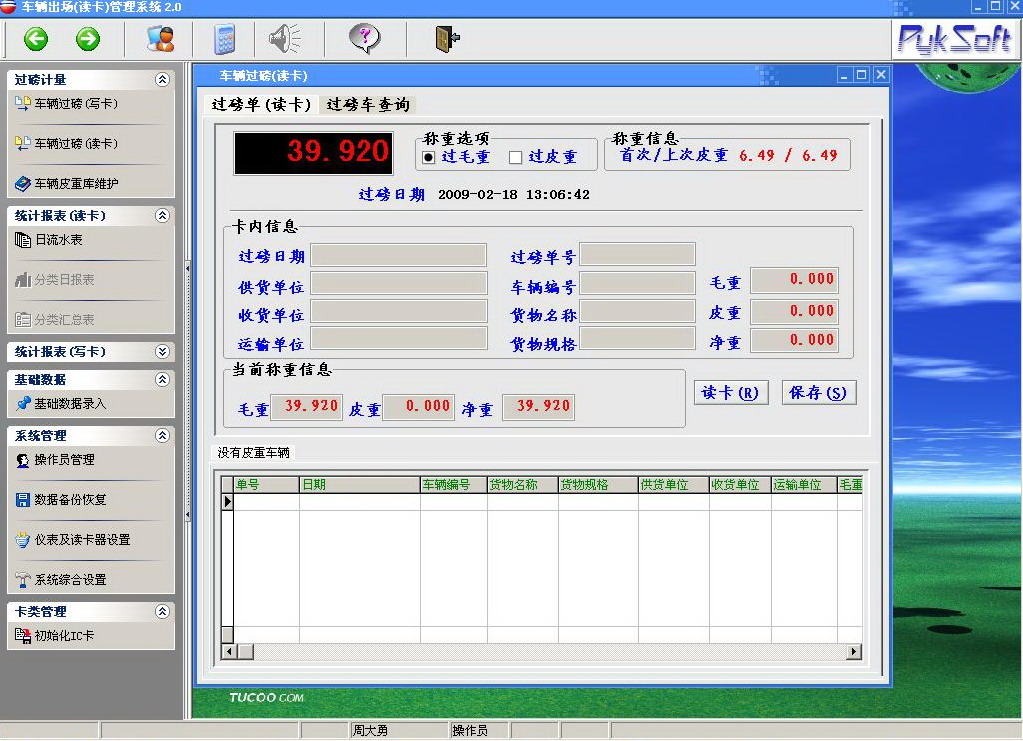The image size is (1023, 741).
Task: Click the table's horizontal scrollbar right arrow
Action: [854, 652]
